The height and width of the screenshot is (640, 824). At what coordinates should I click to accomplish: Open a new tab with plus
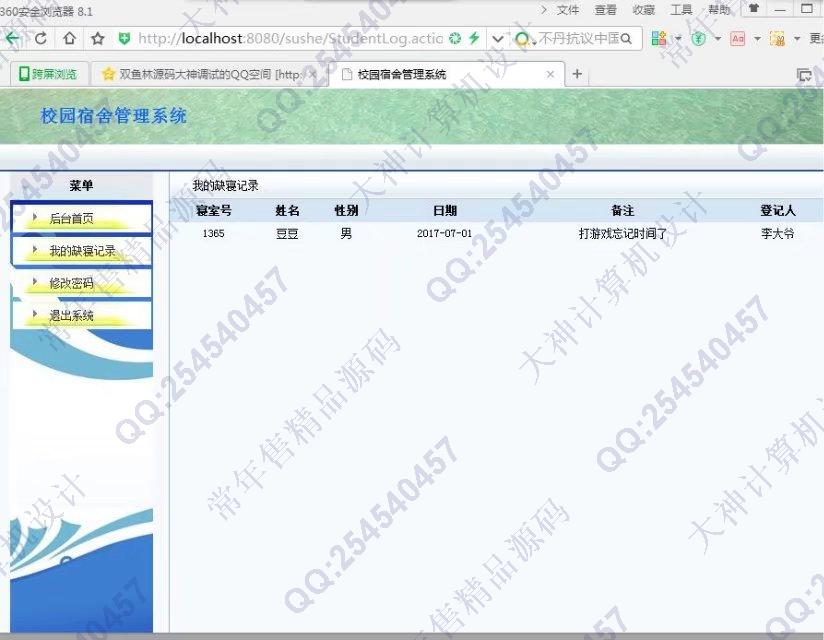(x=577, y=74)
